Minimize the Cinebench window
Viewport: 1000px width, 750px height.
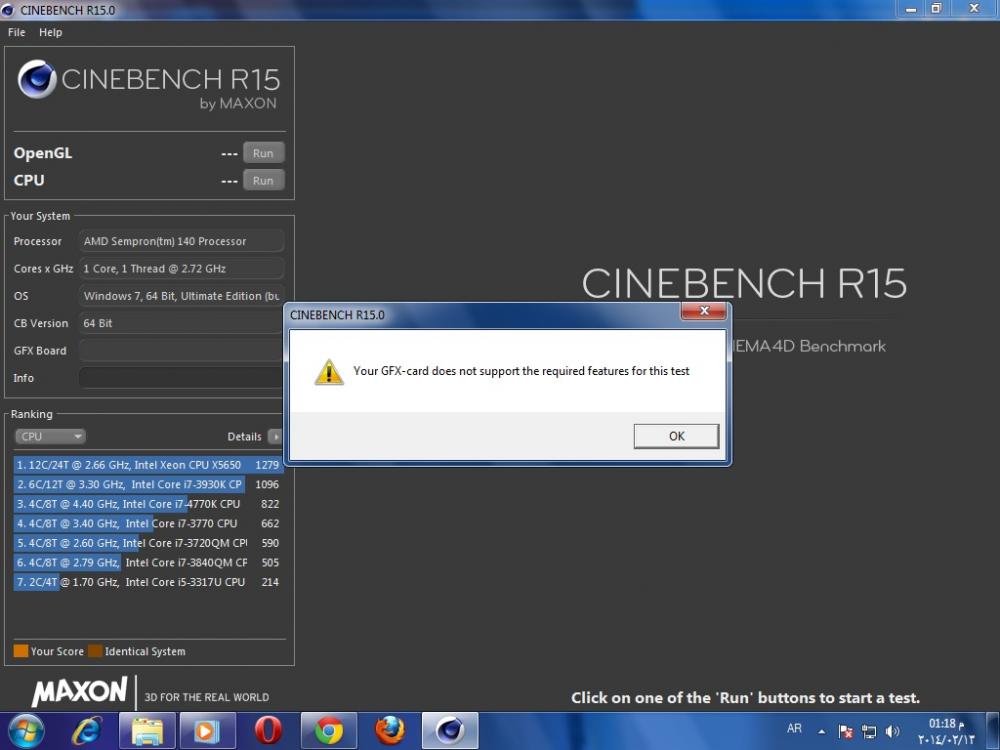coord(911,9)
